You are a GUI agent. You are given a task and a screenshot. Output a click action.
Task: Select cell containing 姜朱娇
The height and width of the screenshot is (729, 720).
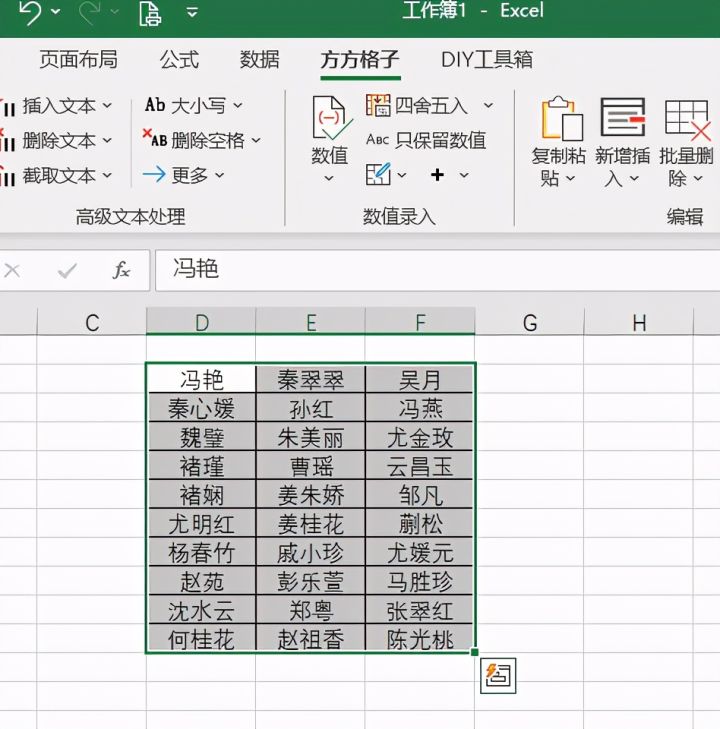click(x=310, y=495)
